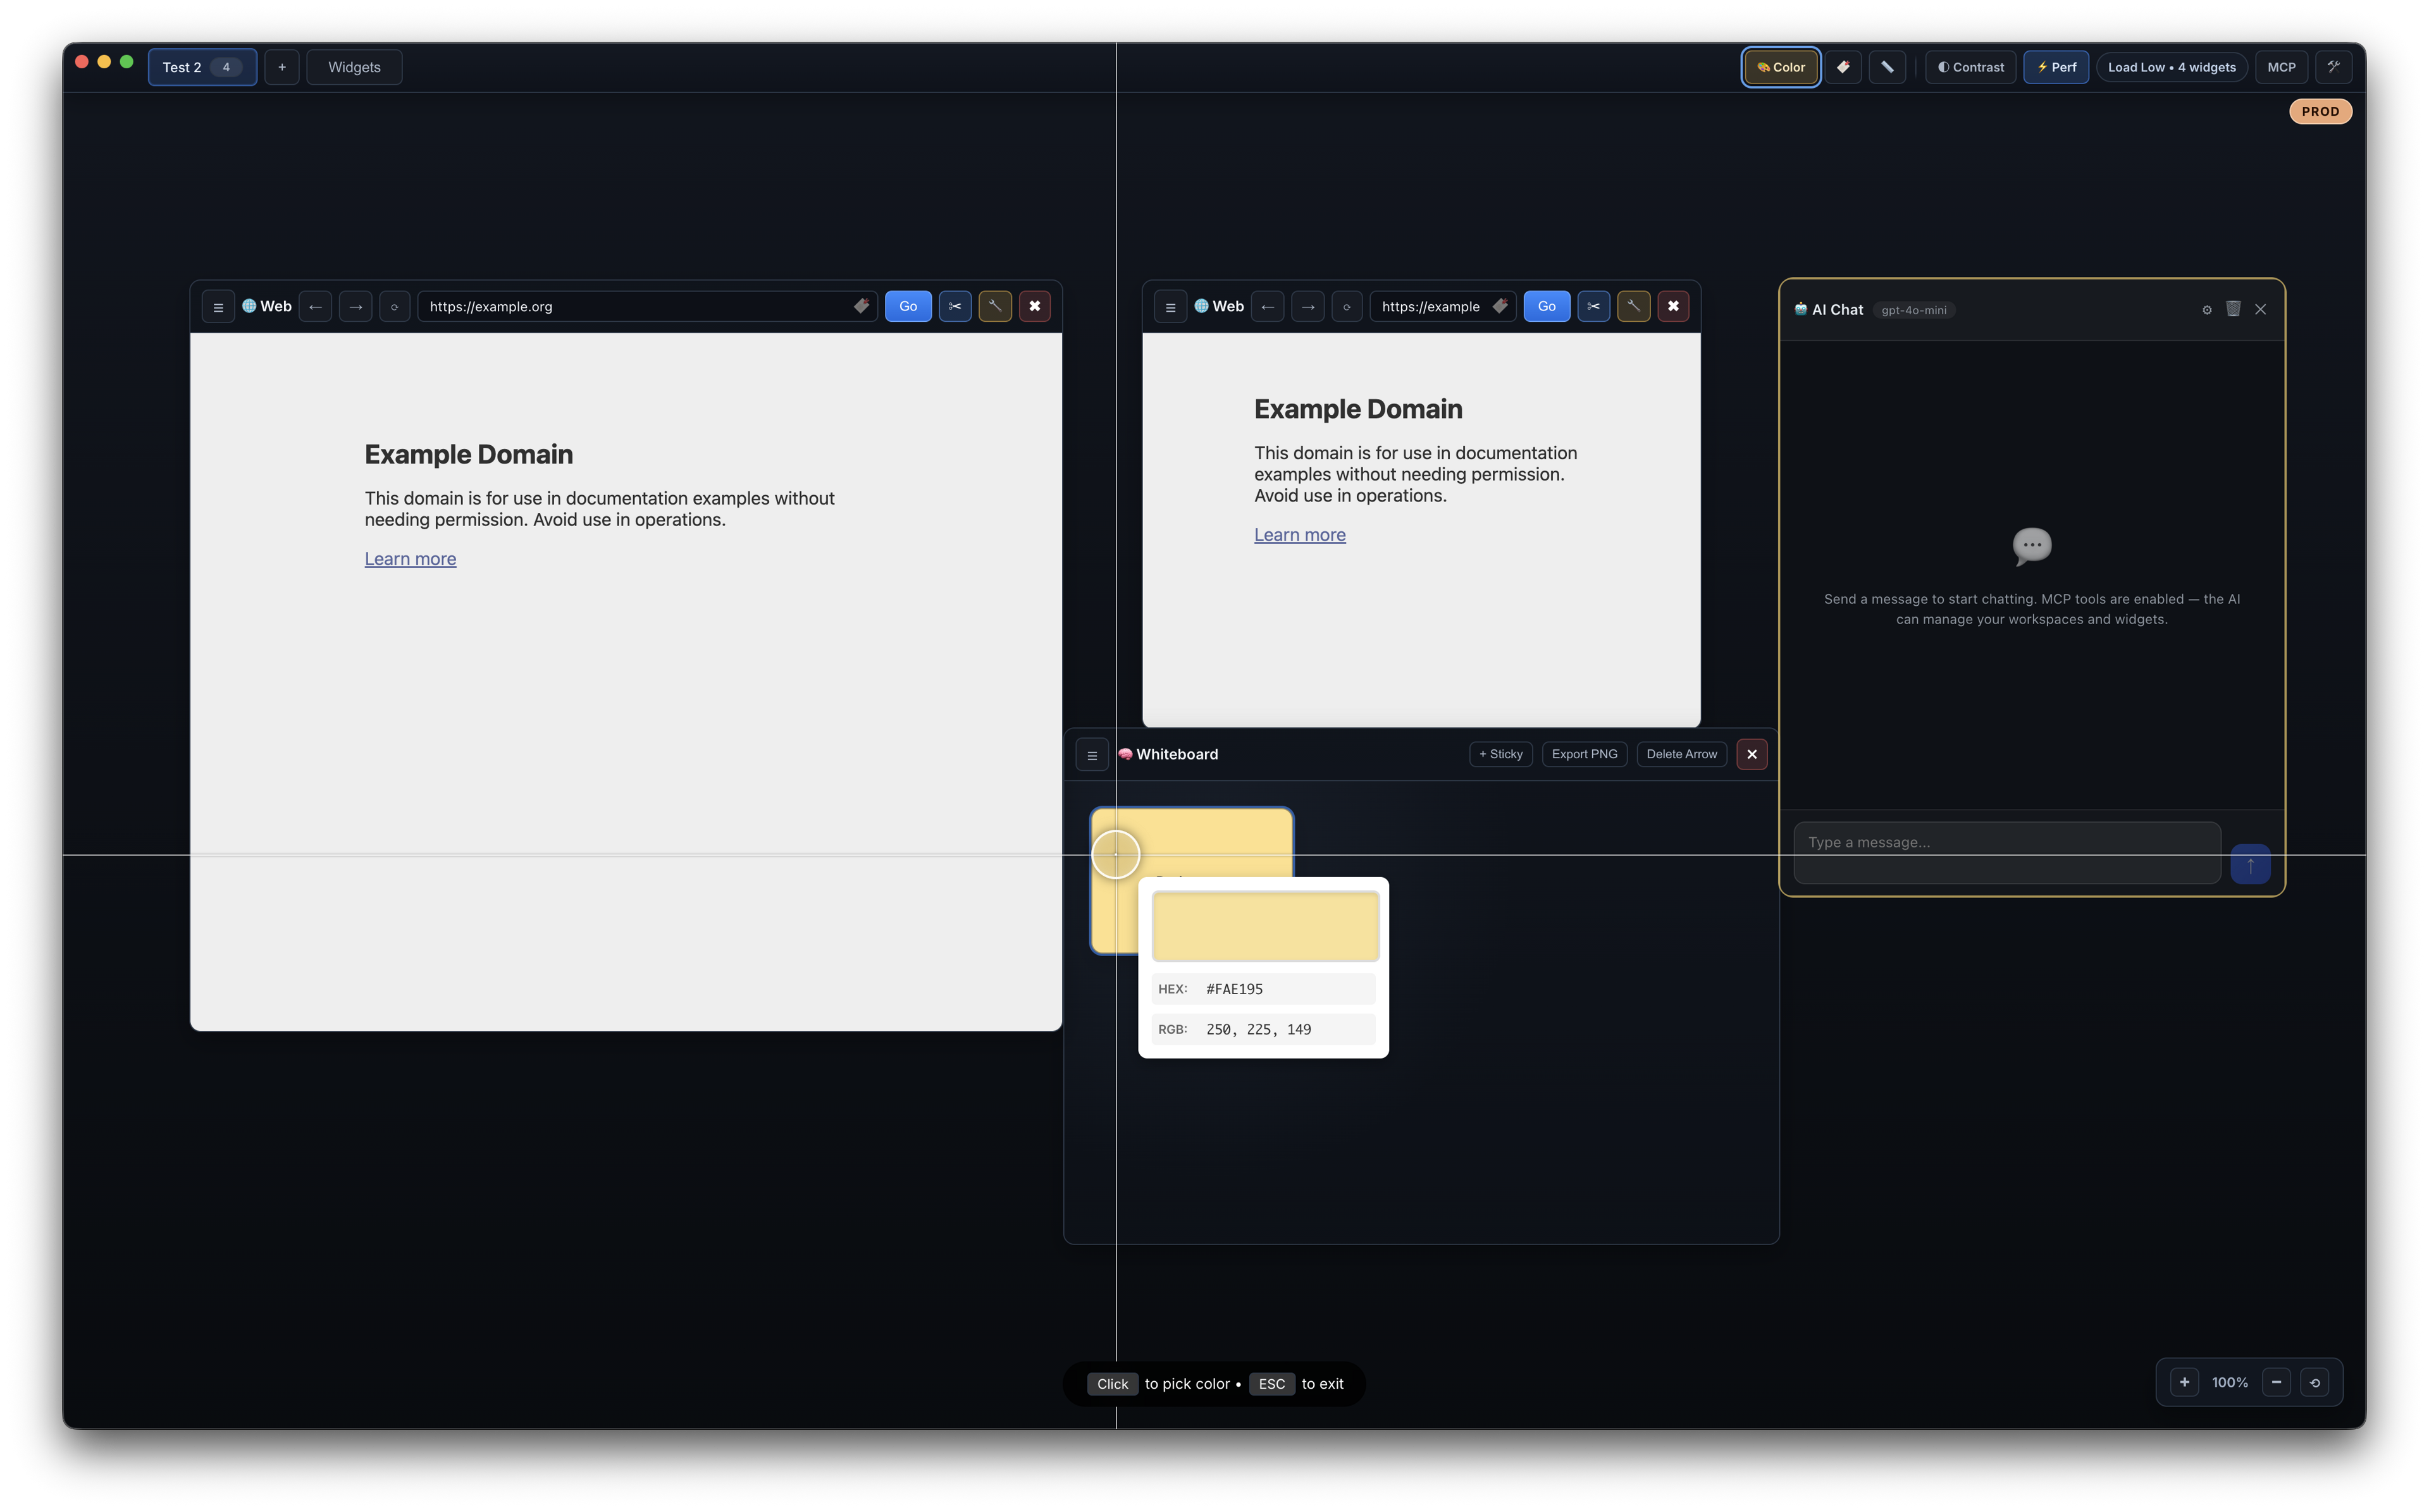This screenshot has width=2429, height=1512.
Task: Click the https://example.org URL field
Action: coord(647,306)
